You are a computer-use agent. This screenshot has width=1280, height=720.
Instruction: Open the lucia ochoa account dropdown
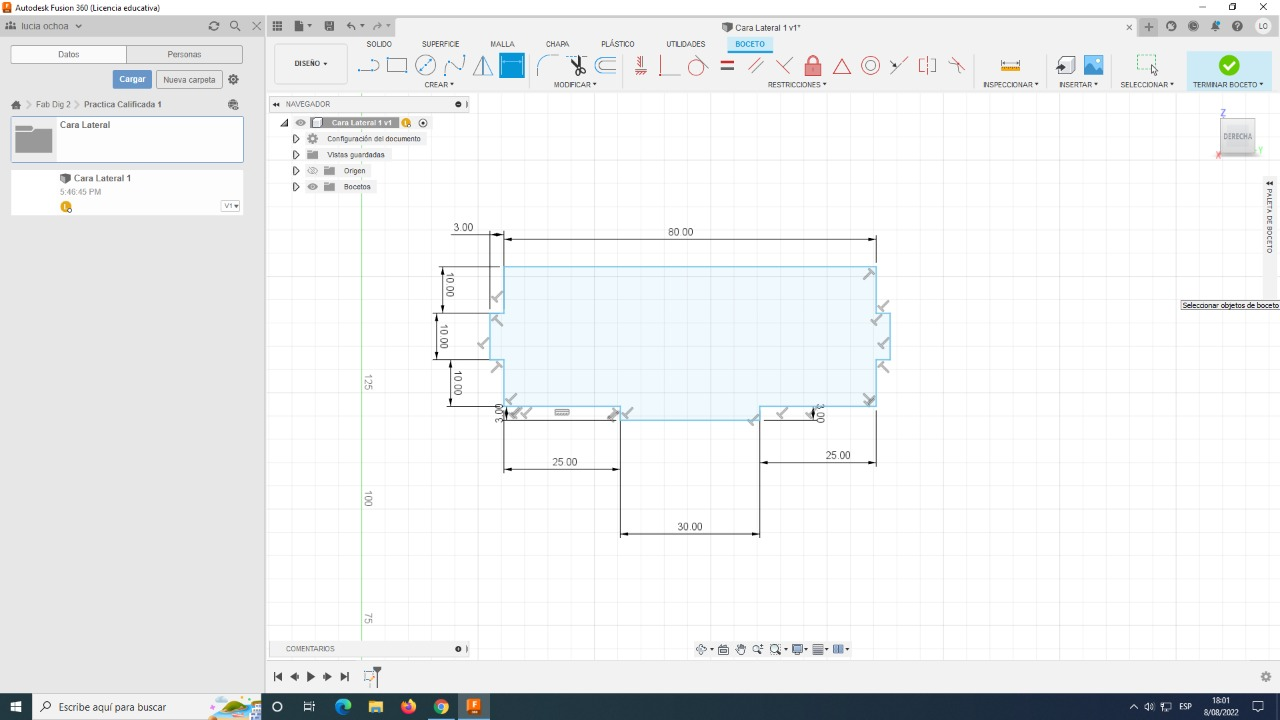coord(51,26)
